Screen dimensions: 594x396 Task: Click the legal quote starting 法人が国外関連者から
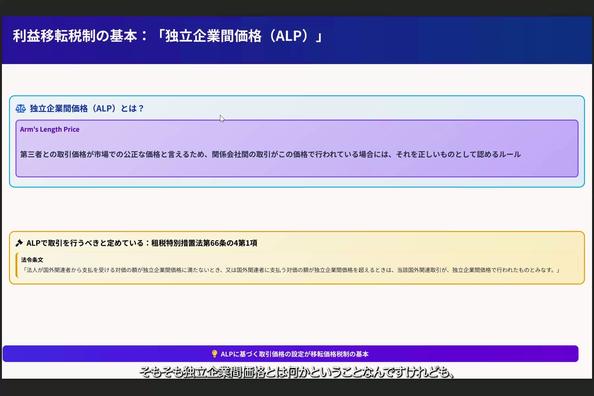click(x=291, y=270)
